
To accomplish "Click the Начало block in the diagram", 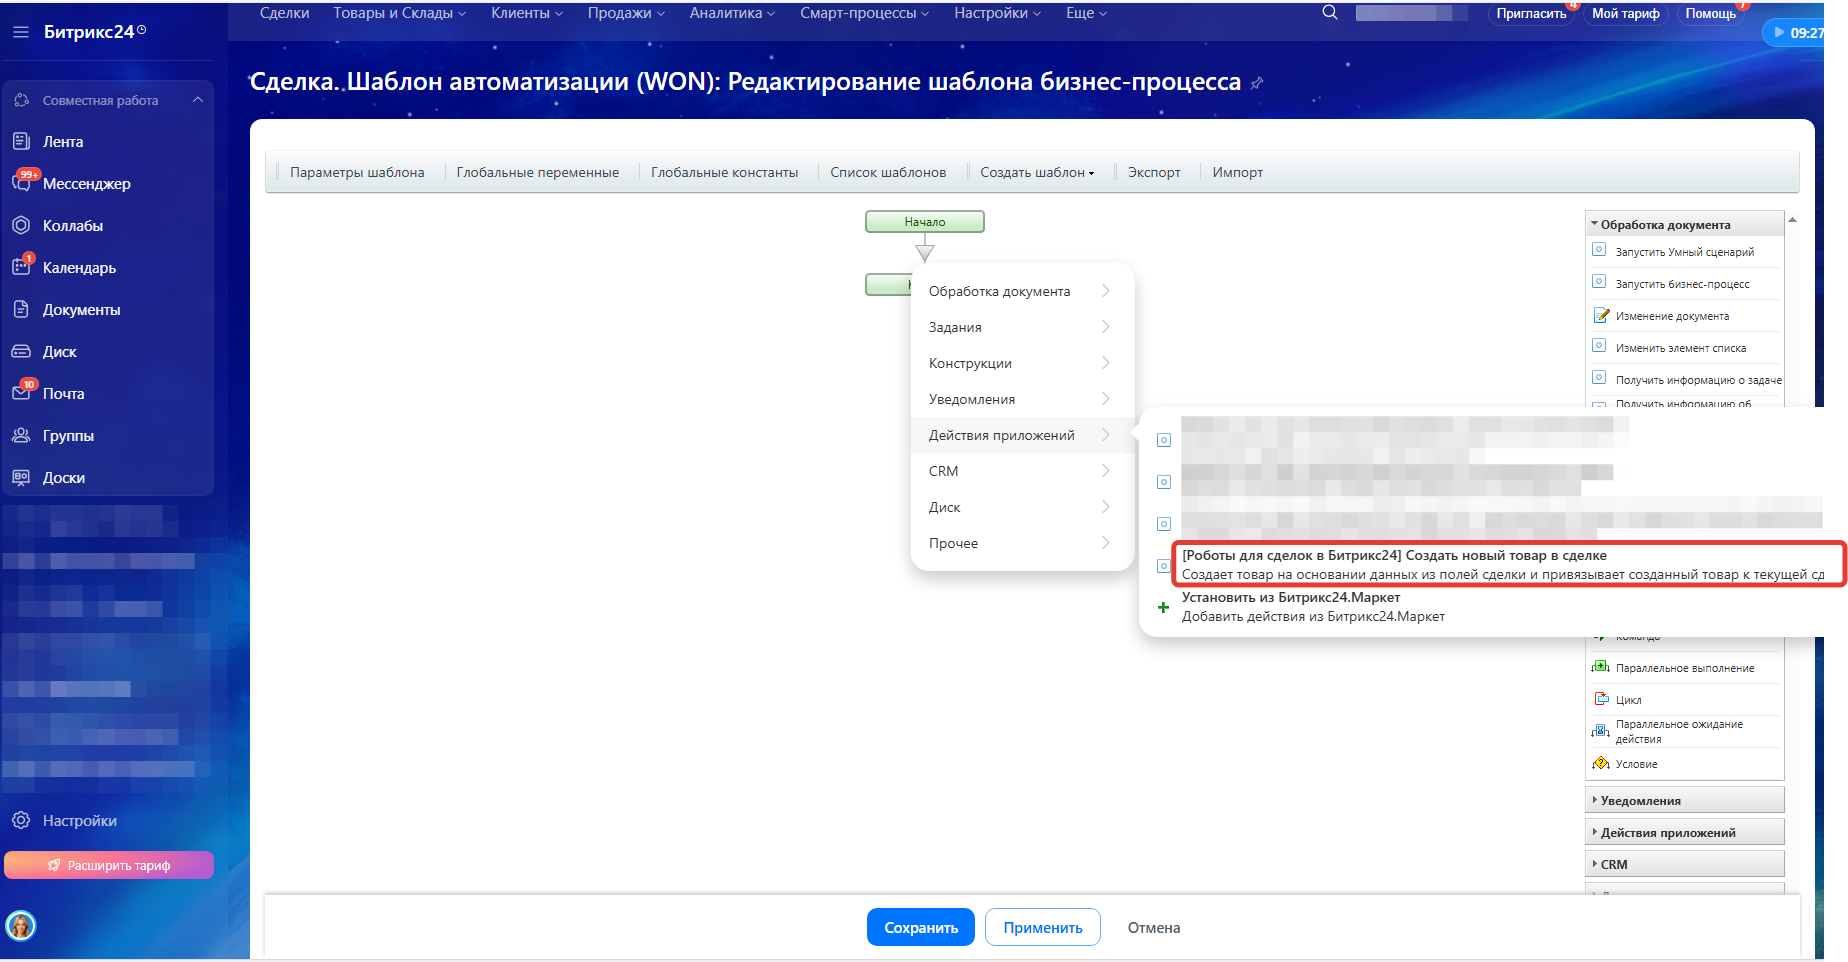I will [924, 222].
